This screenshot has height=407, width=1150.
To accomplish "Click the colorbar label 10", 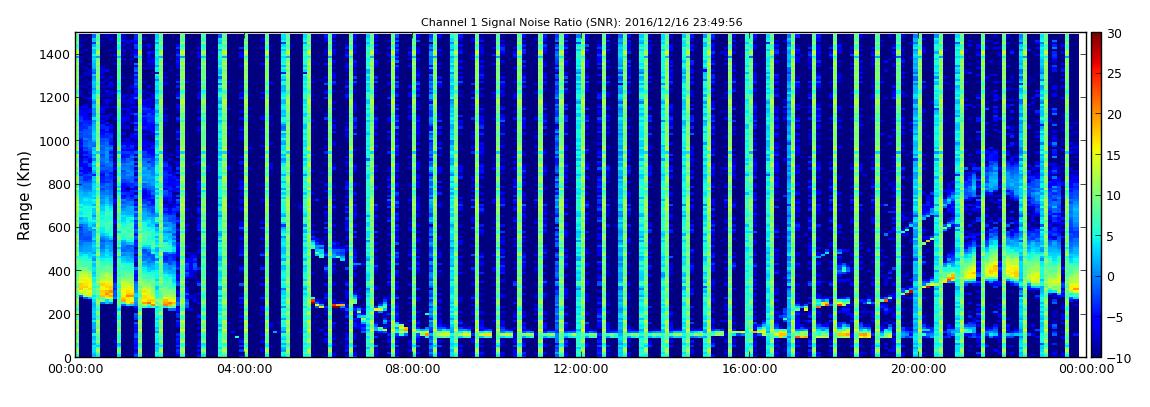I will tap(1114, 196).
